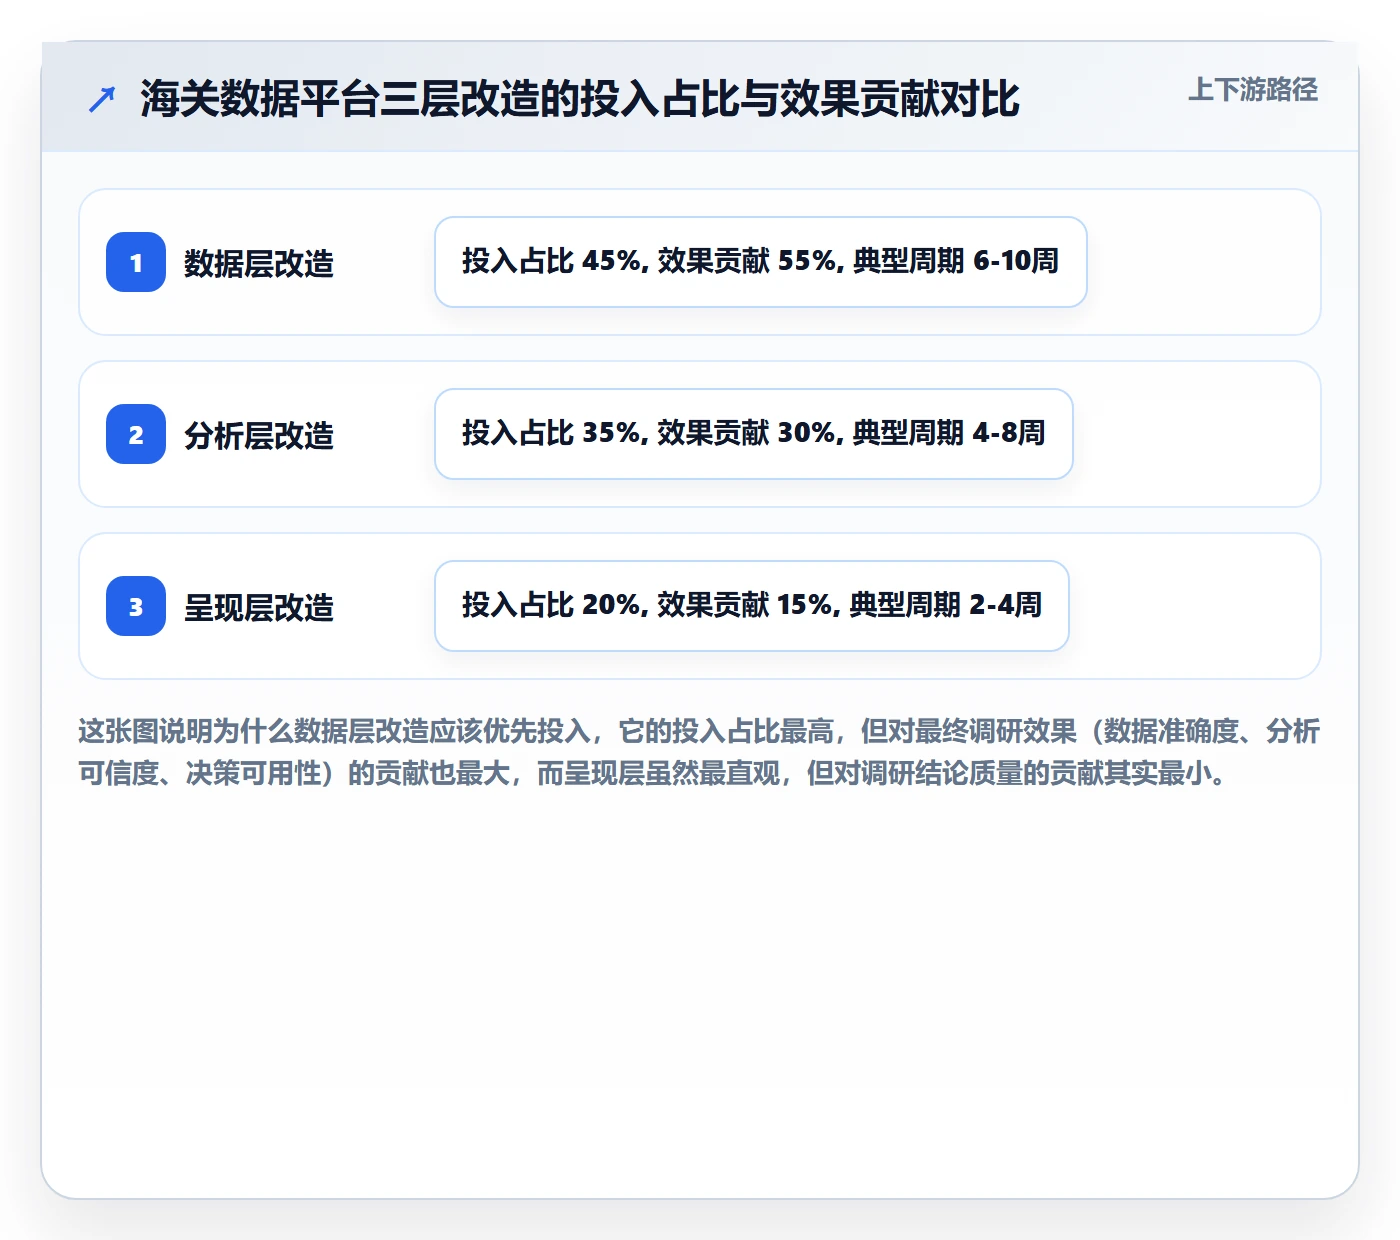The height and width of the screenshot is (1240, 1400).
Task: Click the title 海关数据平台三层改造的投入占比与效果贡献对比
Action: 580,99
